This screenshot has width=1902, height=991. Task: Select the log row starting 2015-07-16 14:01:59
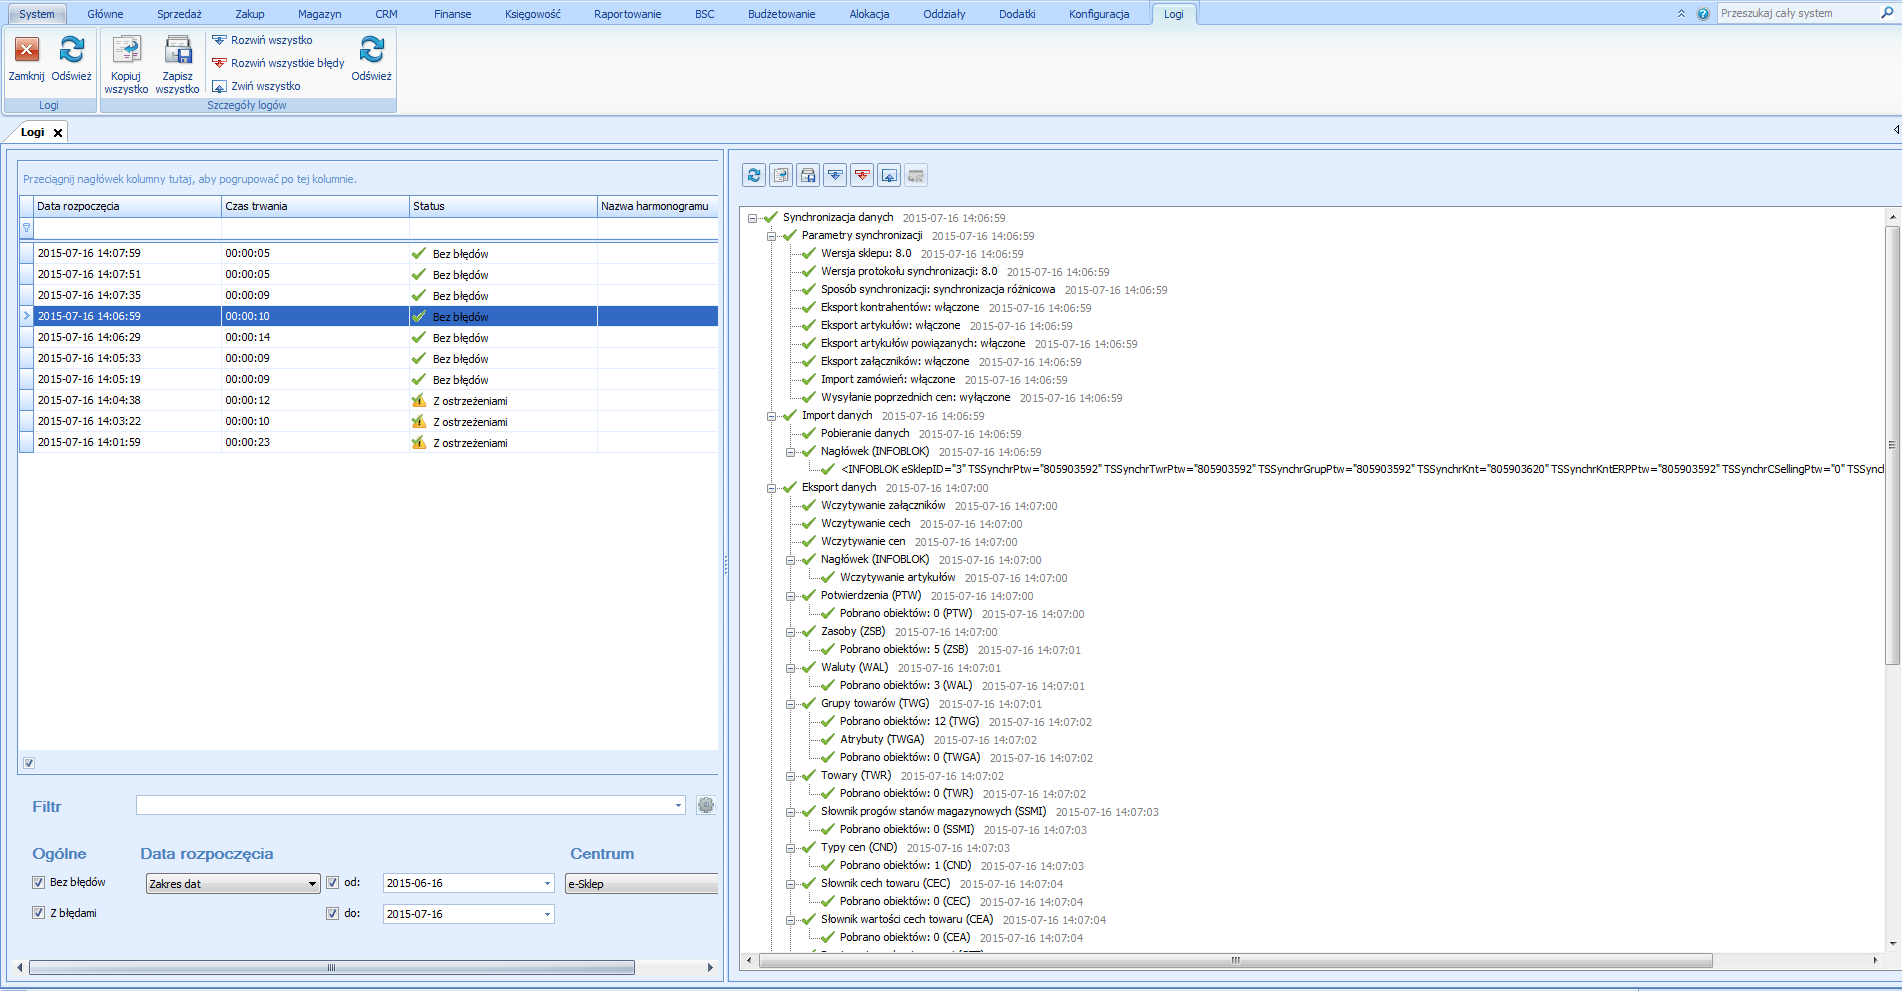click(x=368, y=442)
